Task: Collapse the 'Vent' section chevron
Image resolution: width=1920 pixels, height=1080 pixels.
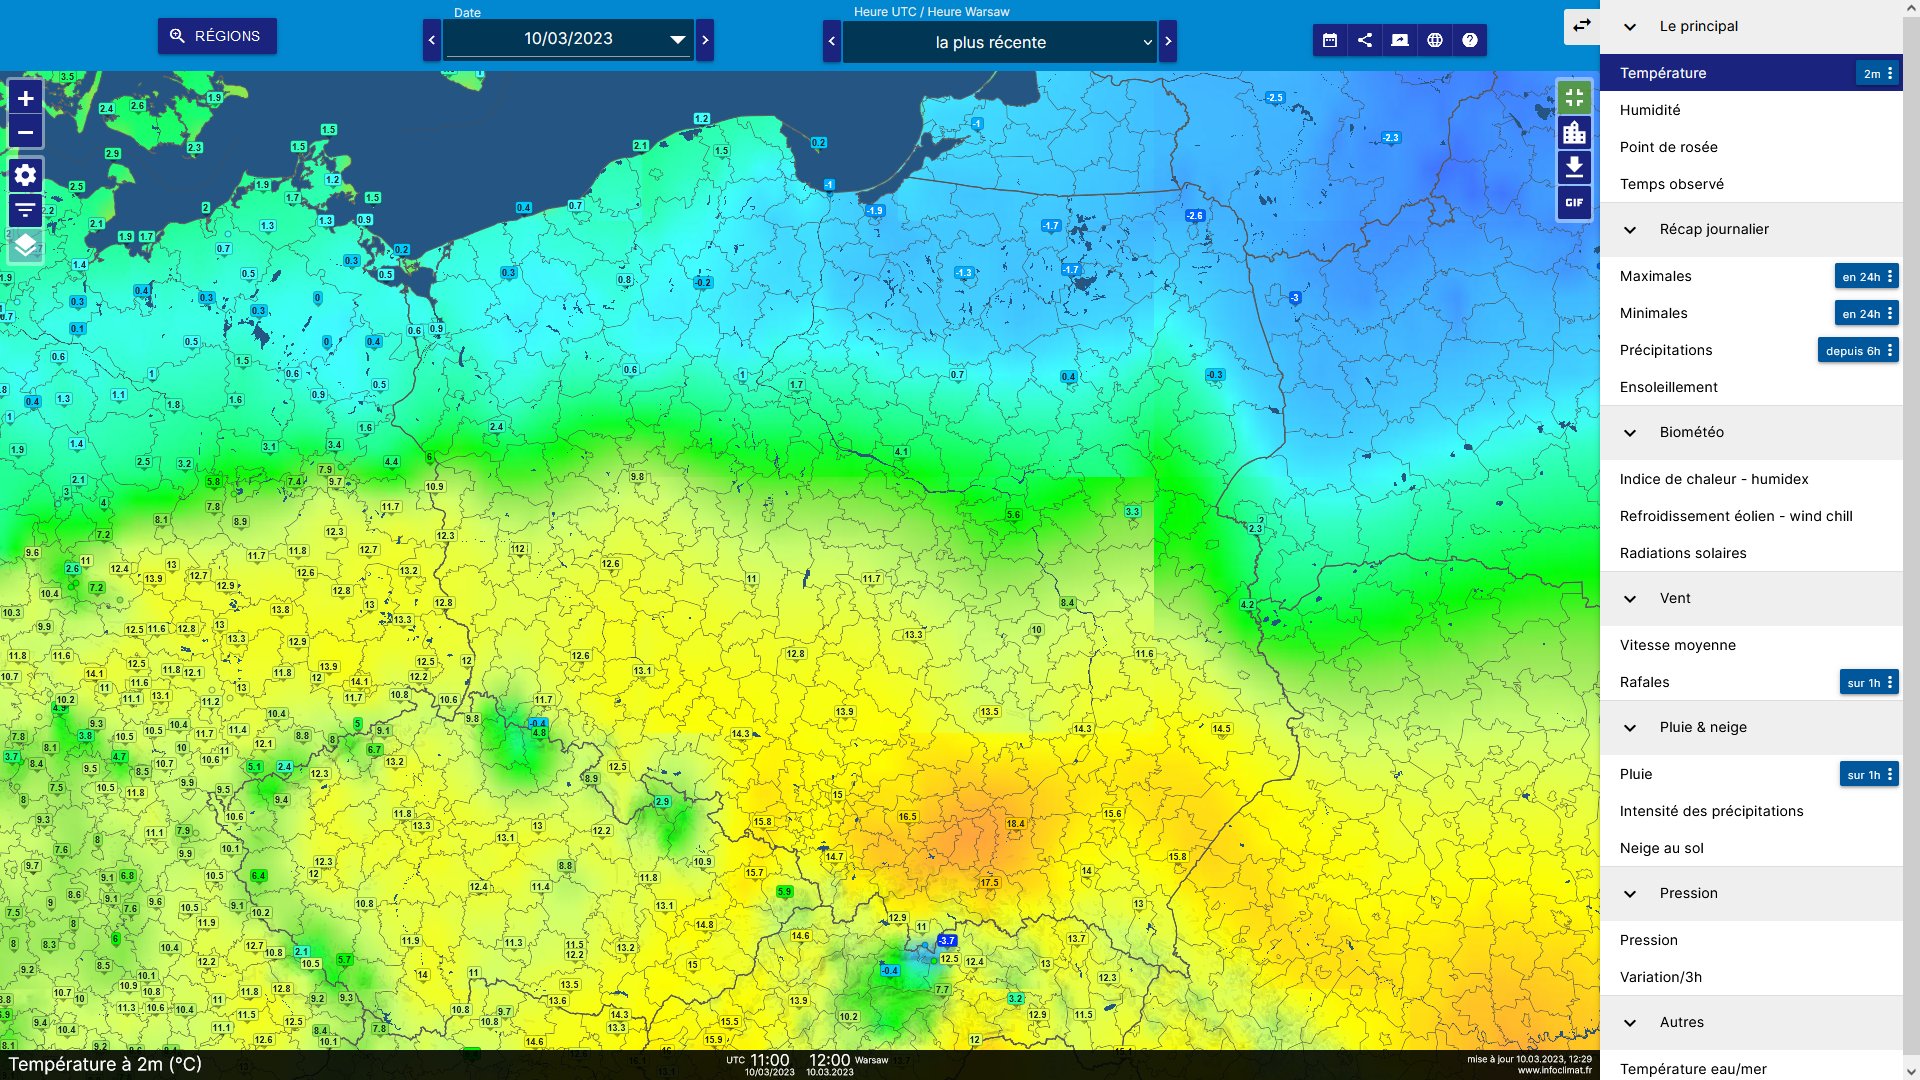Action: coord(1630,599)
